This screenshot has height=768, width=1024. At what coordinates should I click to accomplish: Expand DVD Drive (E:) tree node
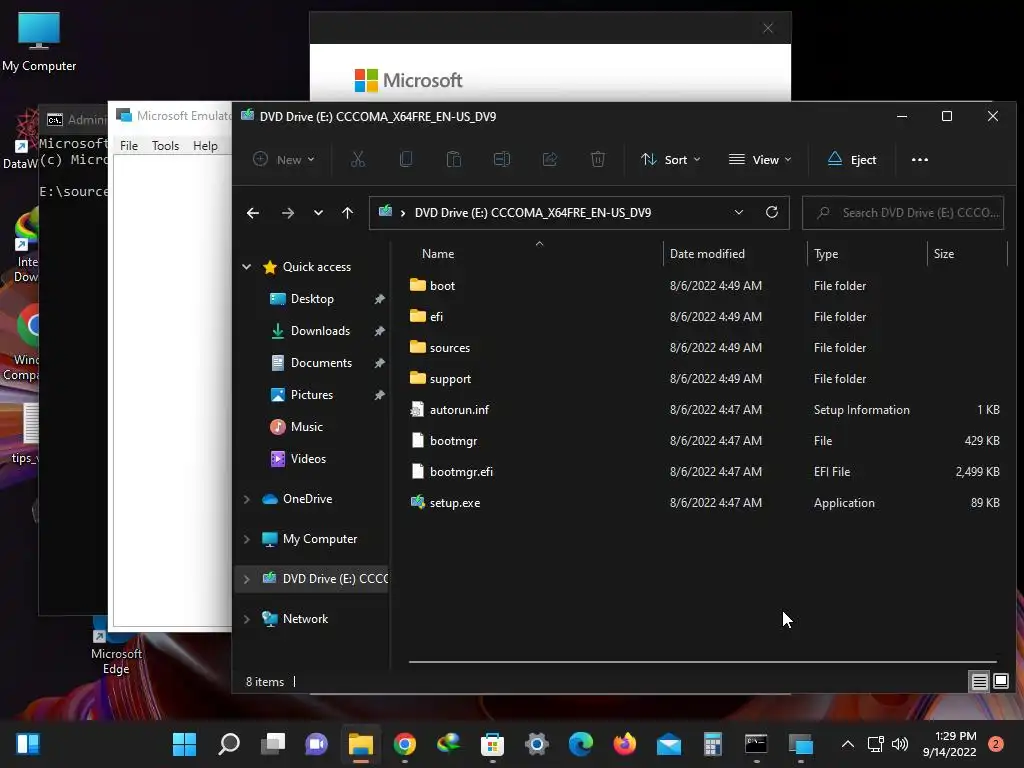(x=247, y=579)
